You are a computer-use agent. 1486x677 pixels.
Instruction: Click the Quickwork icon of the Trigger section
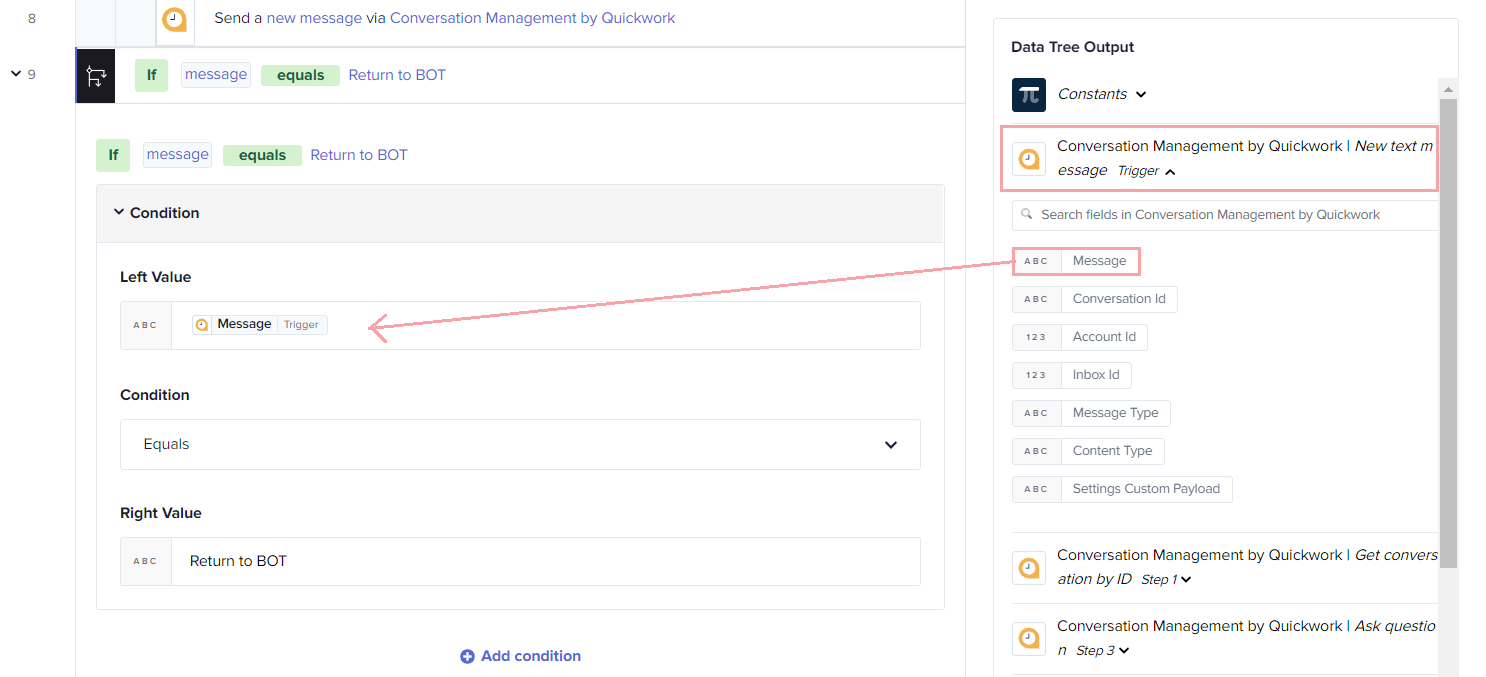(x=1029, y=159)
